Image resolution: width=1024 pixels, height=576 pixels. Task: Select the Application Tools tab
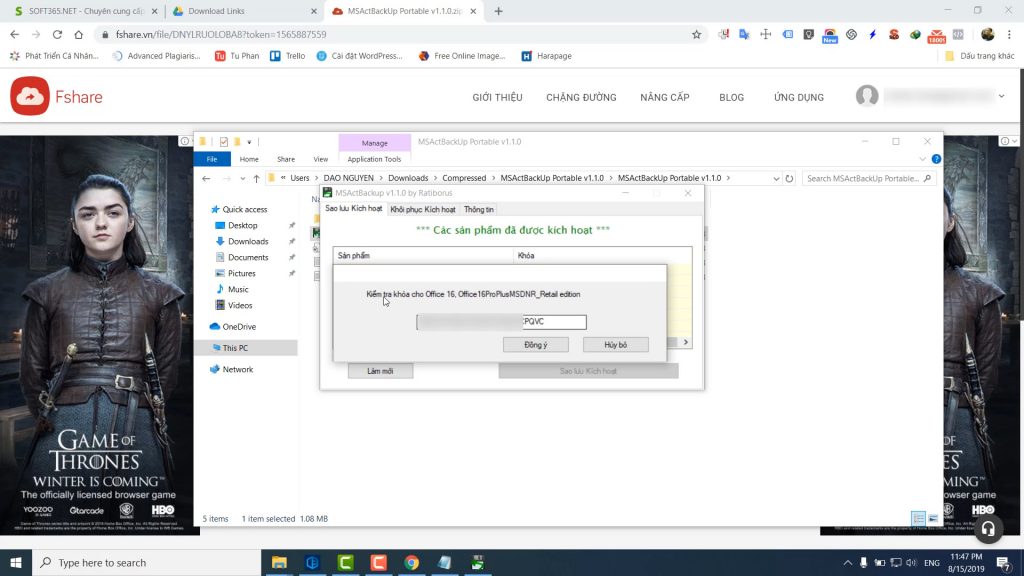click(x=374, y=159)
